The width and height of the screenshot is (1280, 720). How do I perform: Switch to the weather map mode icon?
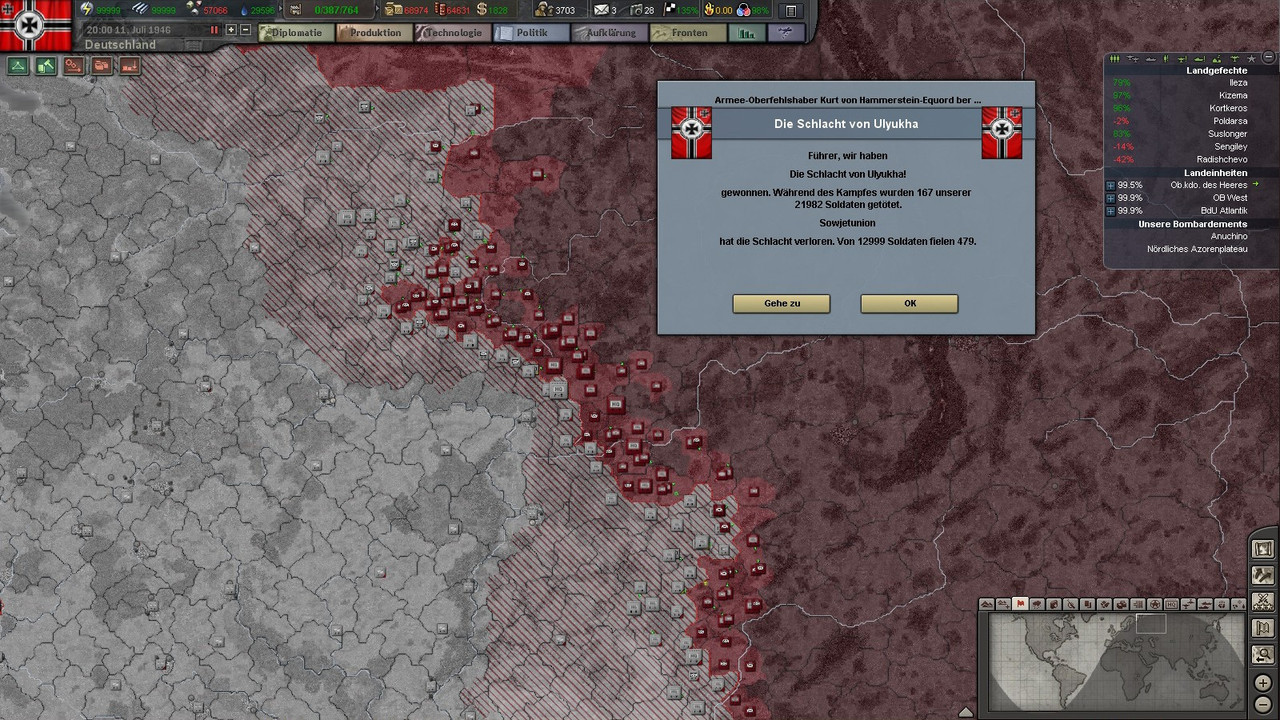point(1037,604)
